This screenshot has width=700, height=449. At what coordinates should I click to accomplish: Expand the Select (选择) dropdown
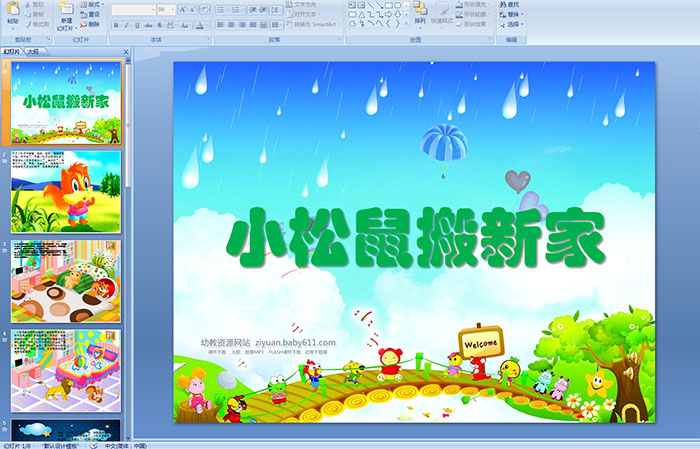pos(511,24)
